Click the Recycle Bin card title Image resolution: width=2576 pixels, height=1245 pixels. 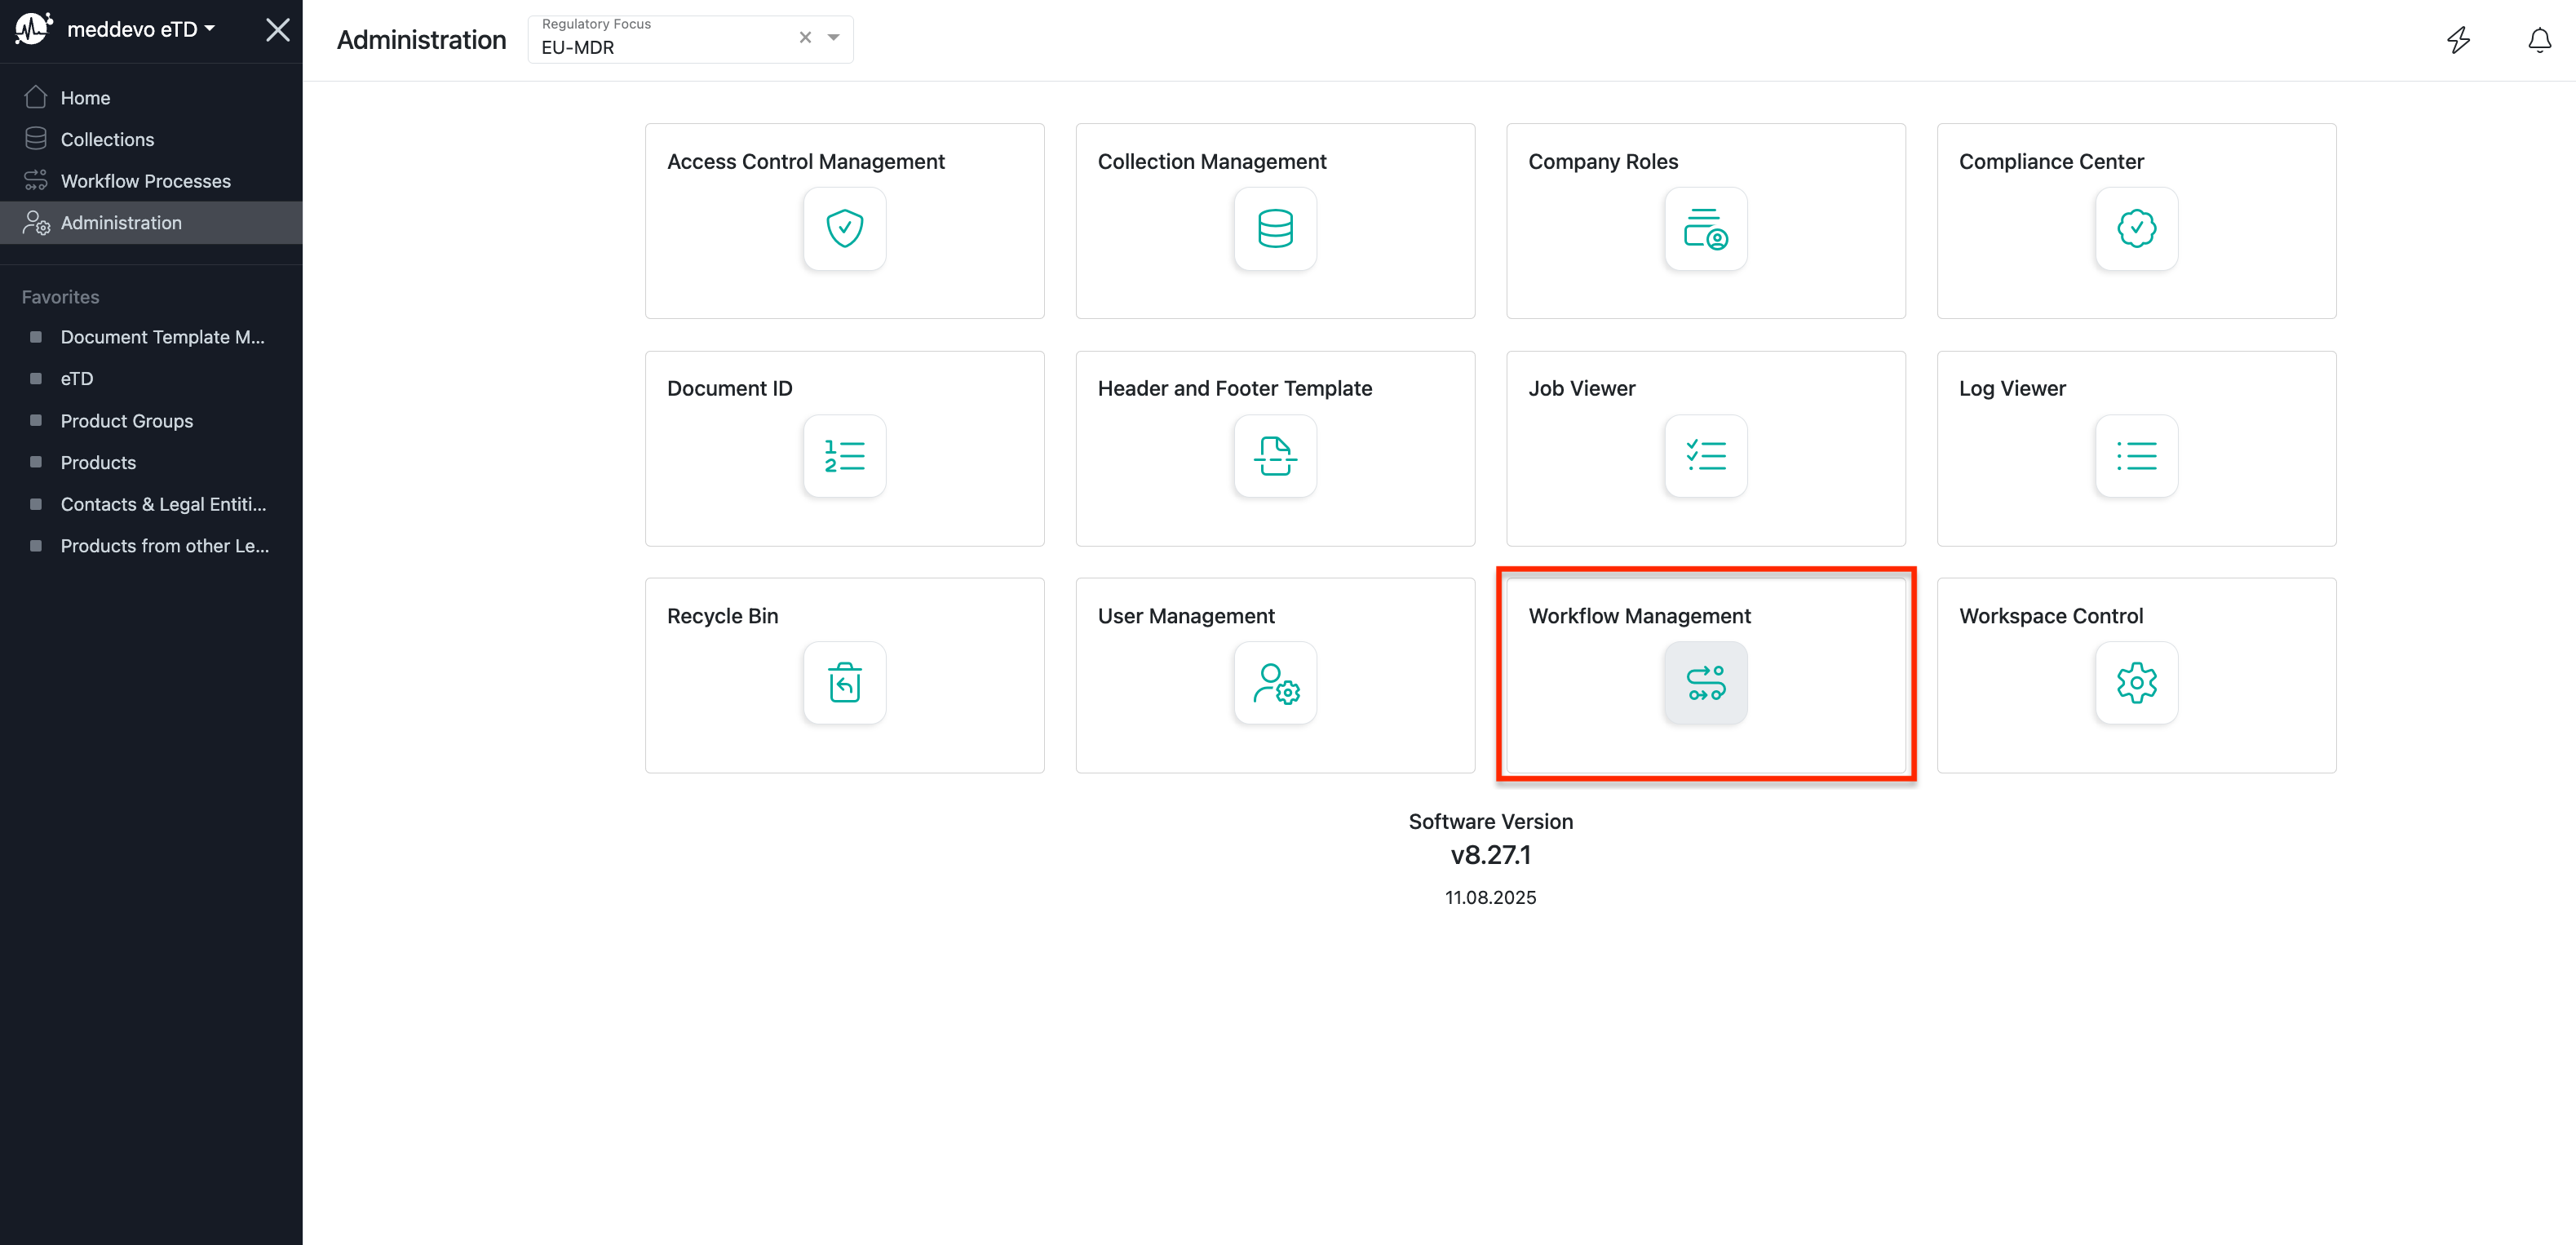pyautogui.click(x=722, y=616)
